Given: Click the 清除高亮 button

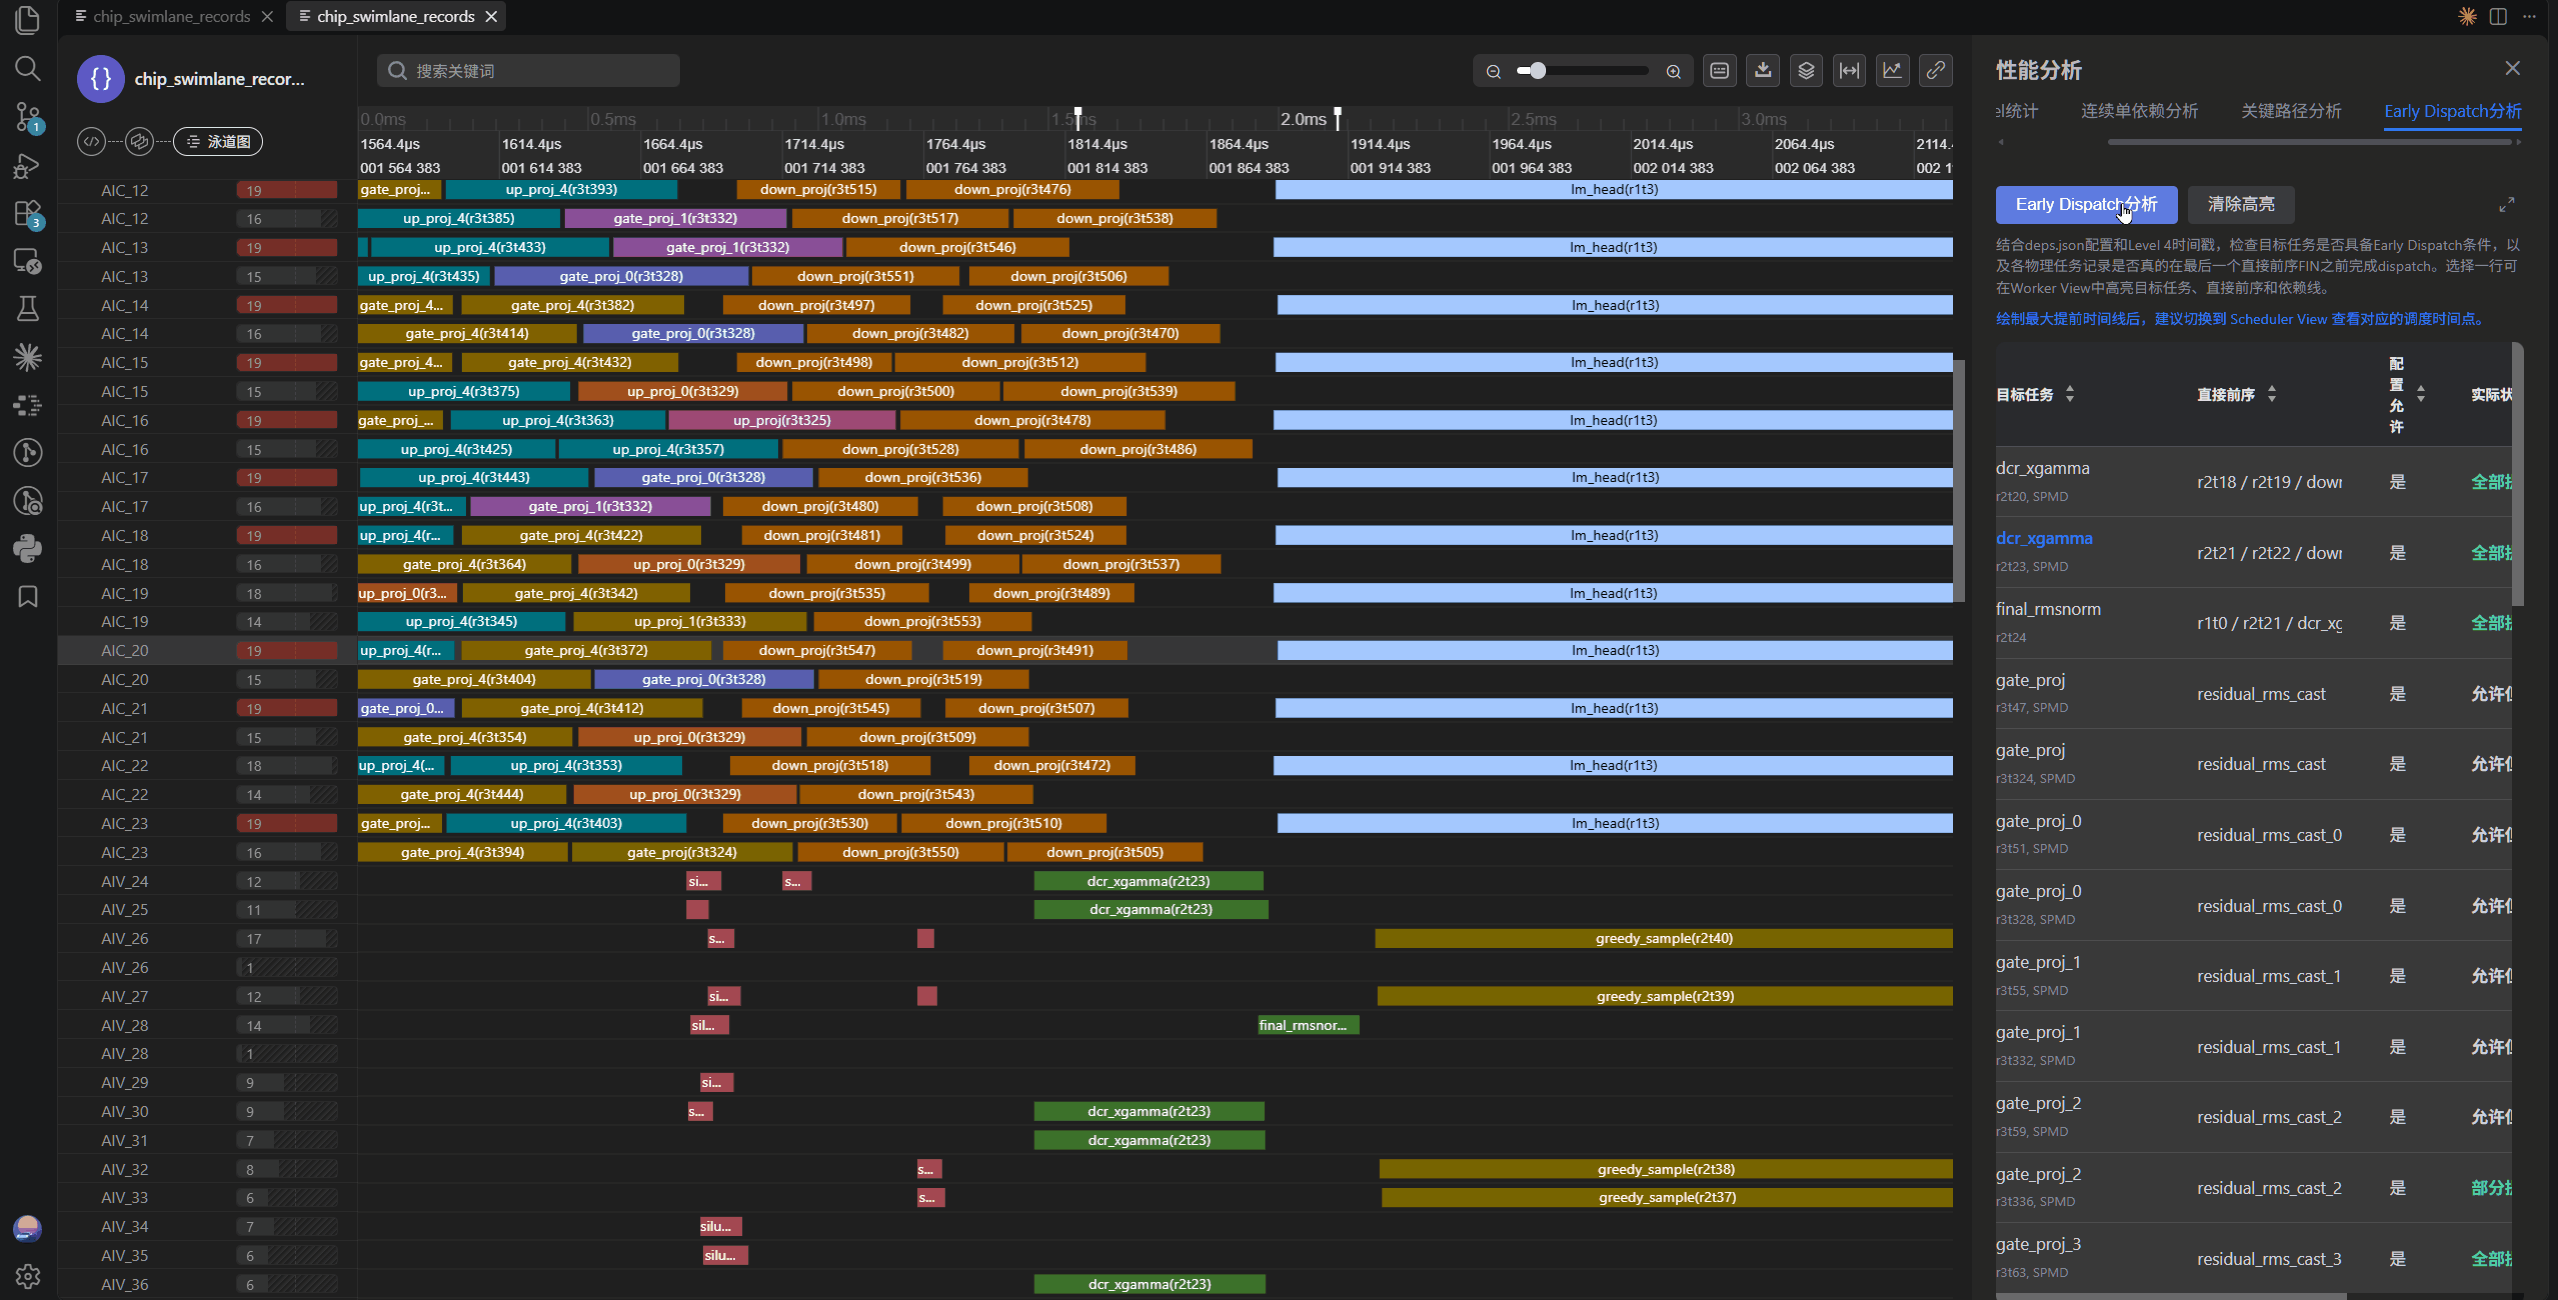Looking at the screenshot, I should click(x=2241, y=205).
